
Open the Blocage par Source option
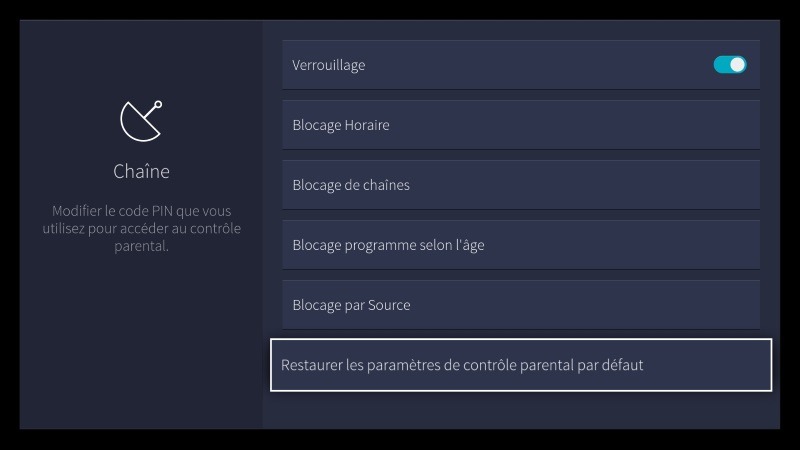351,305
